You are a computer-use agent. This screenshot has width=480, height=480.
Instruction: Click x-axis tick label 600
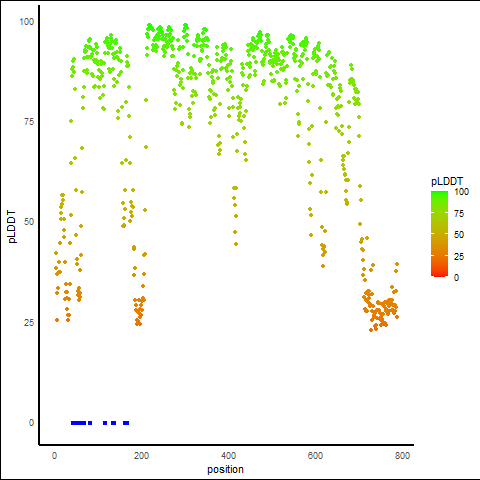point(315,456)
